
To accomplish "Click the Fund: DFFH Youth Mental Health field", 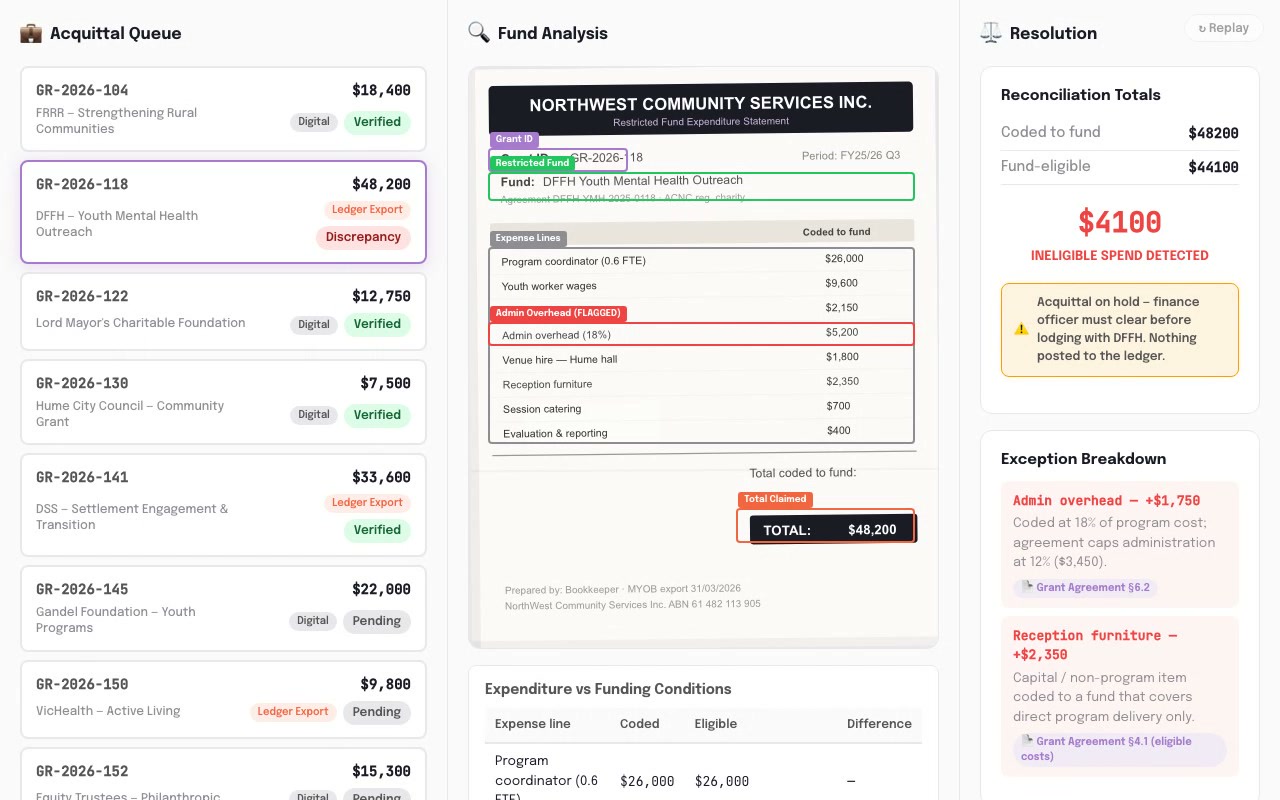I will coord(701,186).
